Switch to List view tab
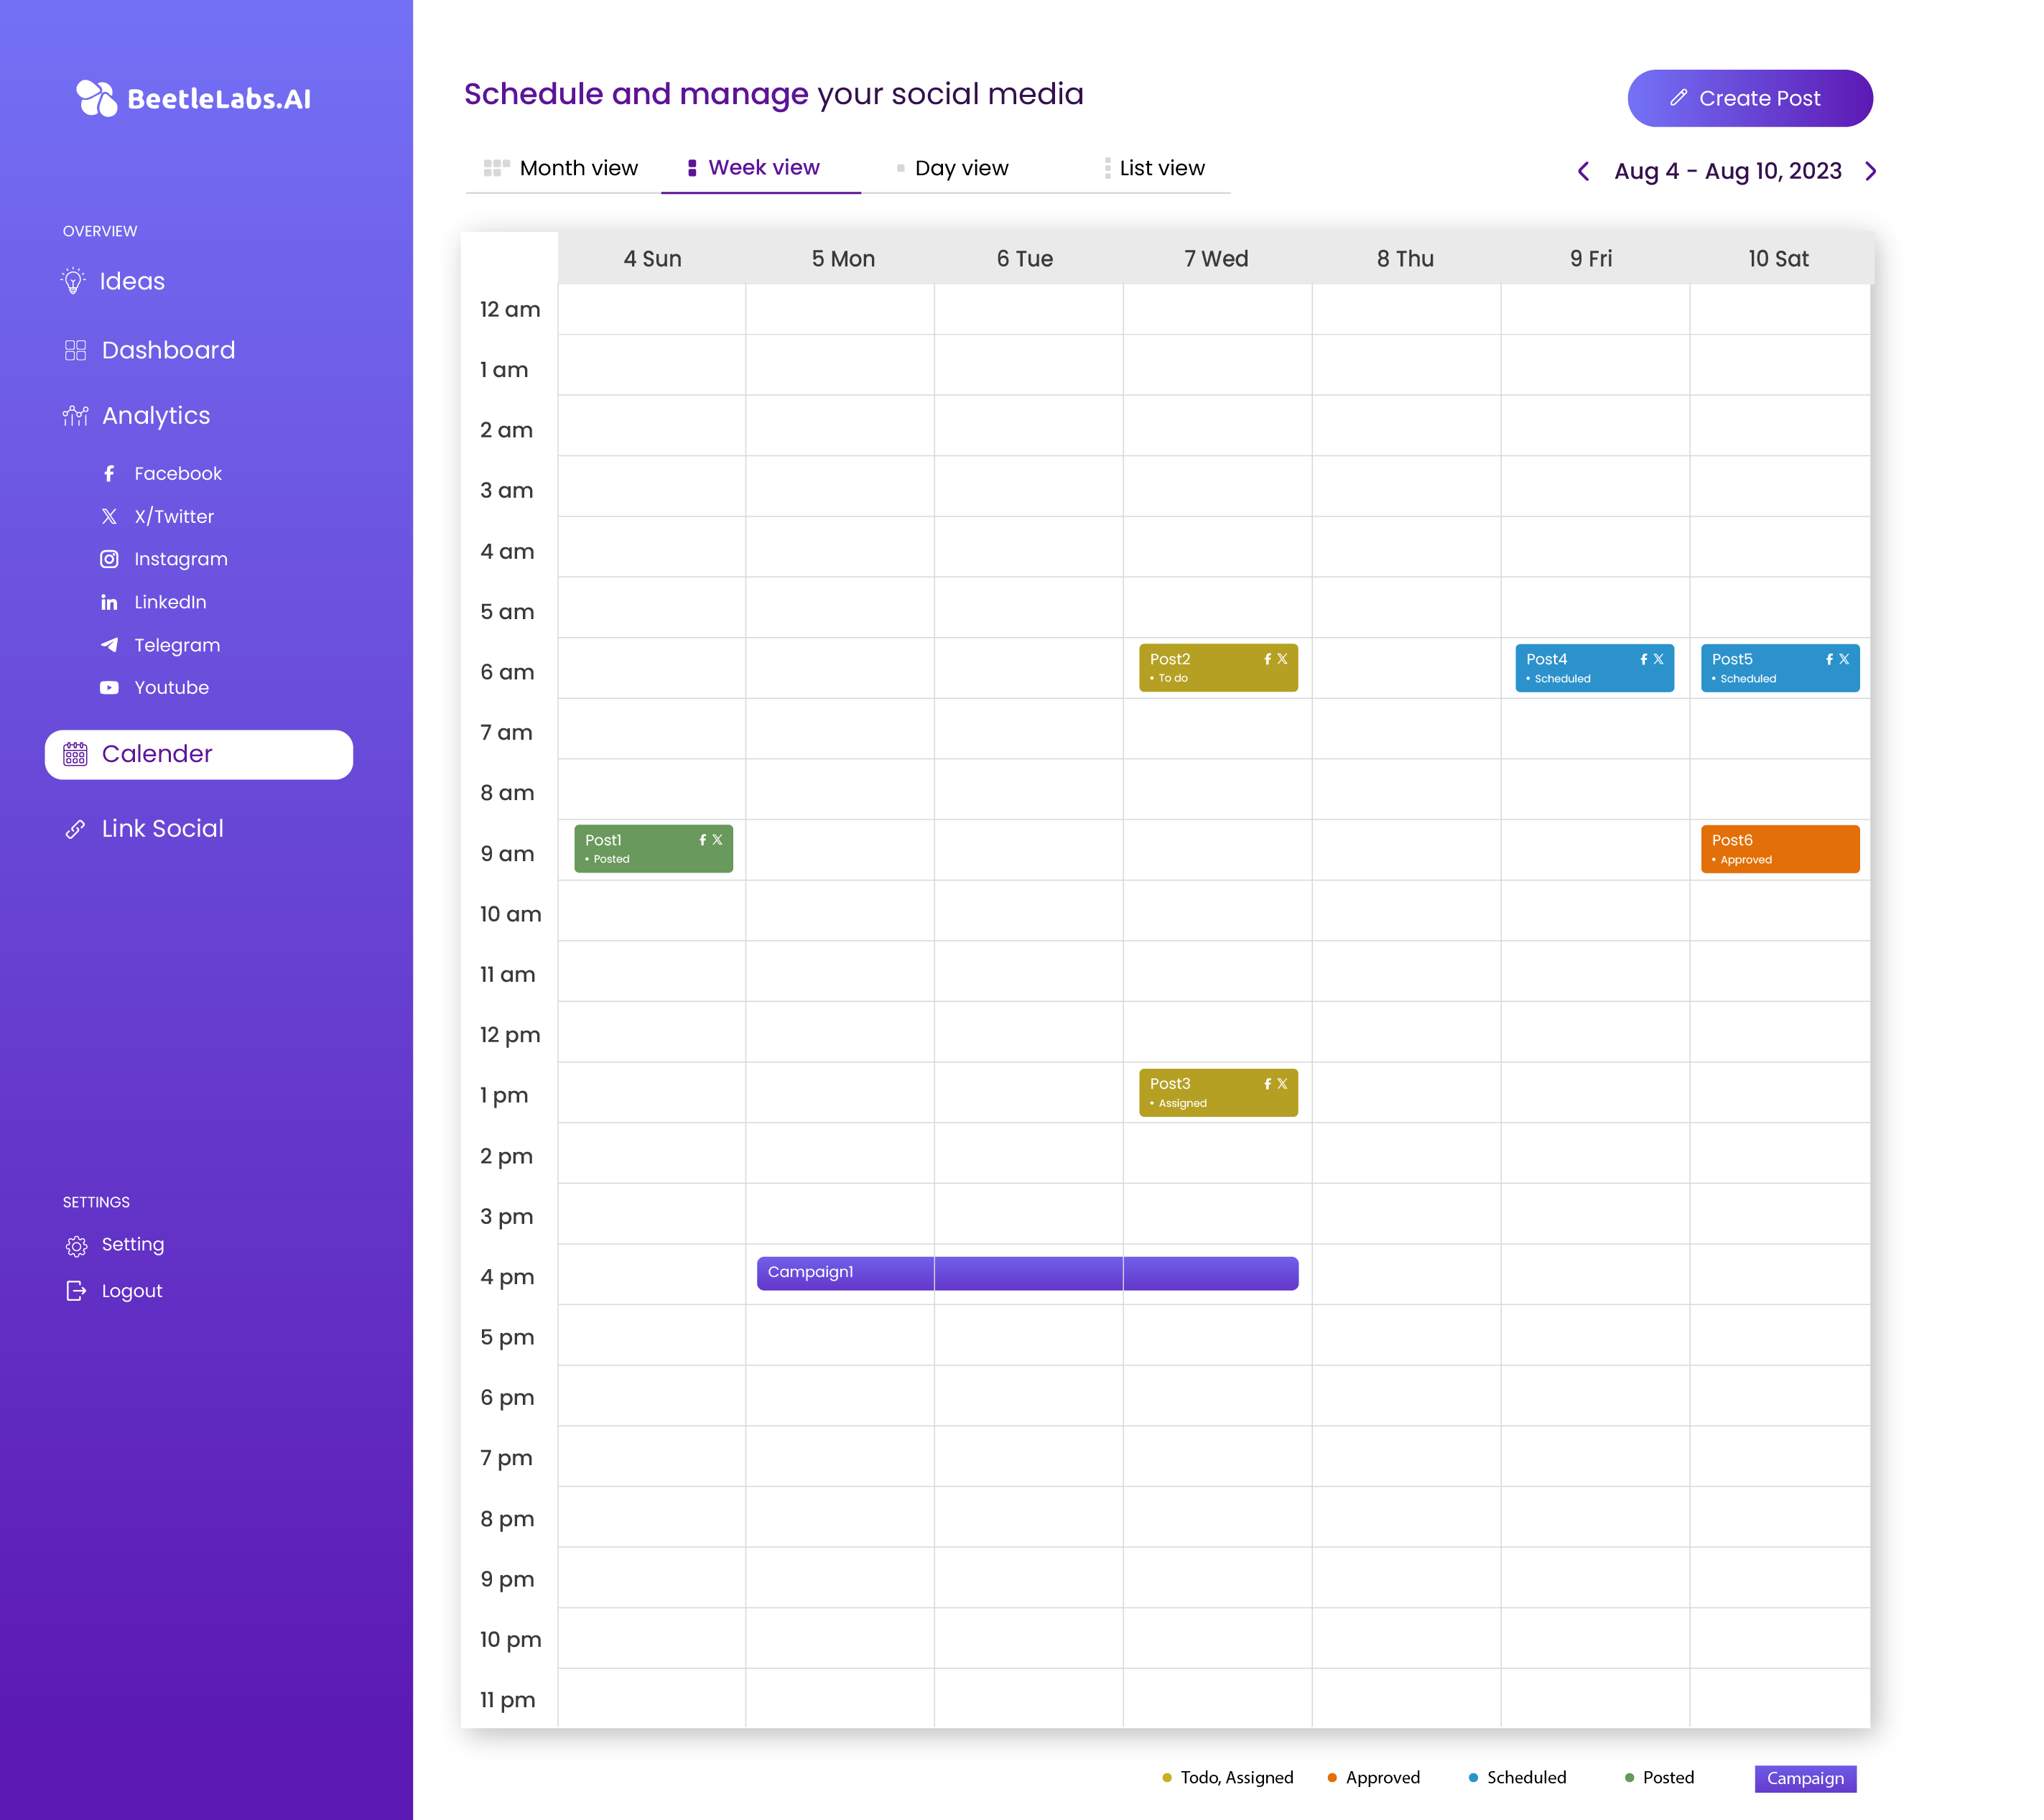The width and height of the screenshot is (2044, 1820). [1161, 168]
